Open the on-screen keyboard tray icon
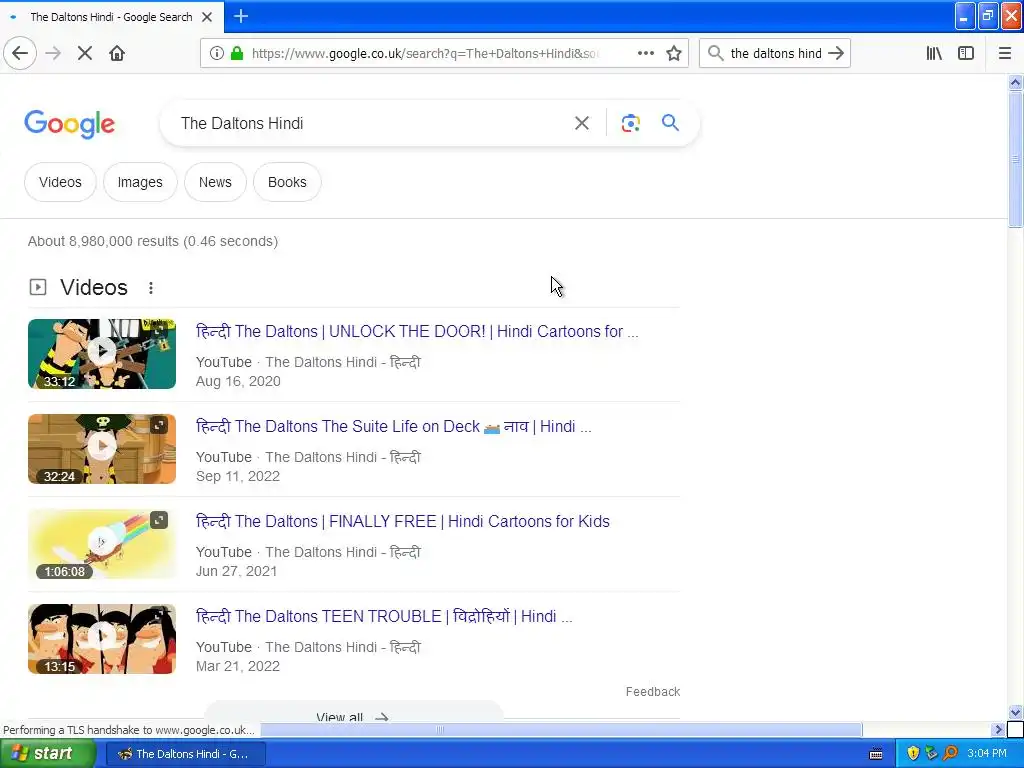This screenshot has width=1024, height=768. 876,754
